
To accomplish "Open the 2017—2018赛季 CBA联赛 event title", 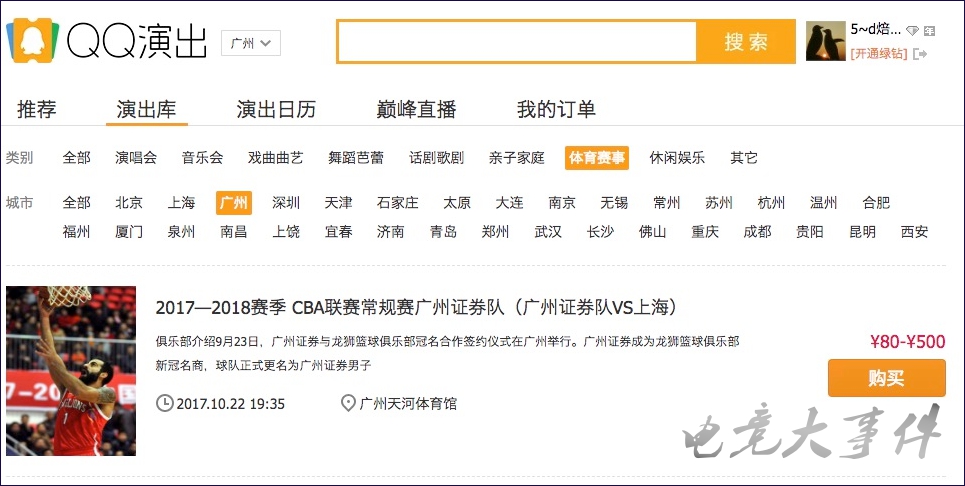I will [417, 307].
